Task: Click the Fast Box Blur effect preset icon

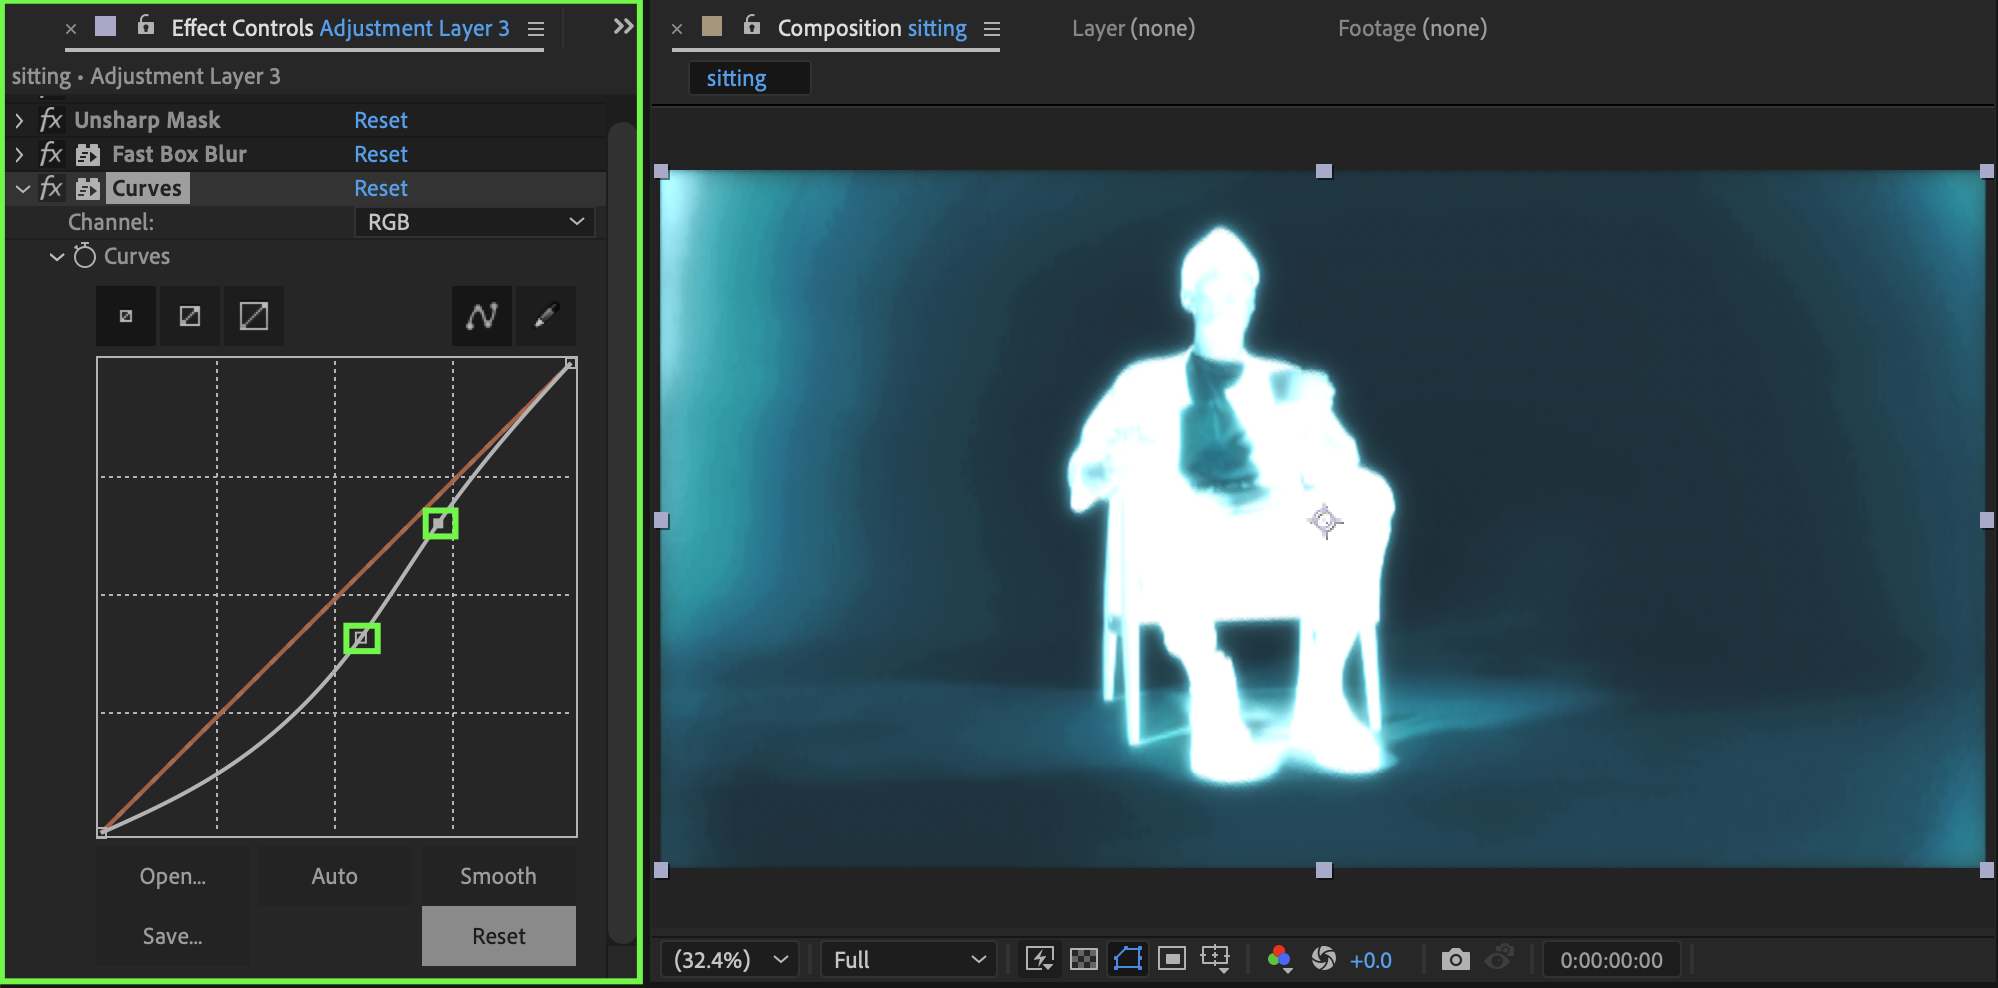Action: tap(88, 154)
